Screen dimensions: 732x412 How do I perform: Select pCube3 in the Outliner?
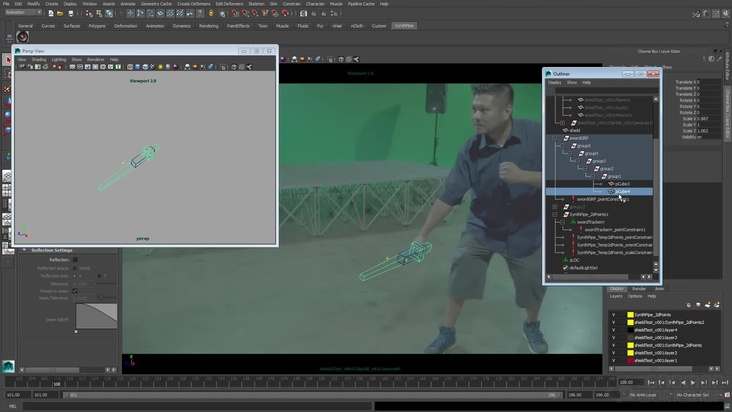[x=622, y=184]
